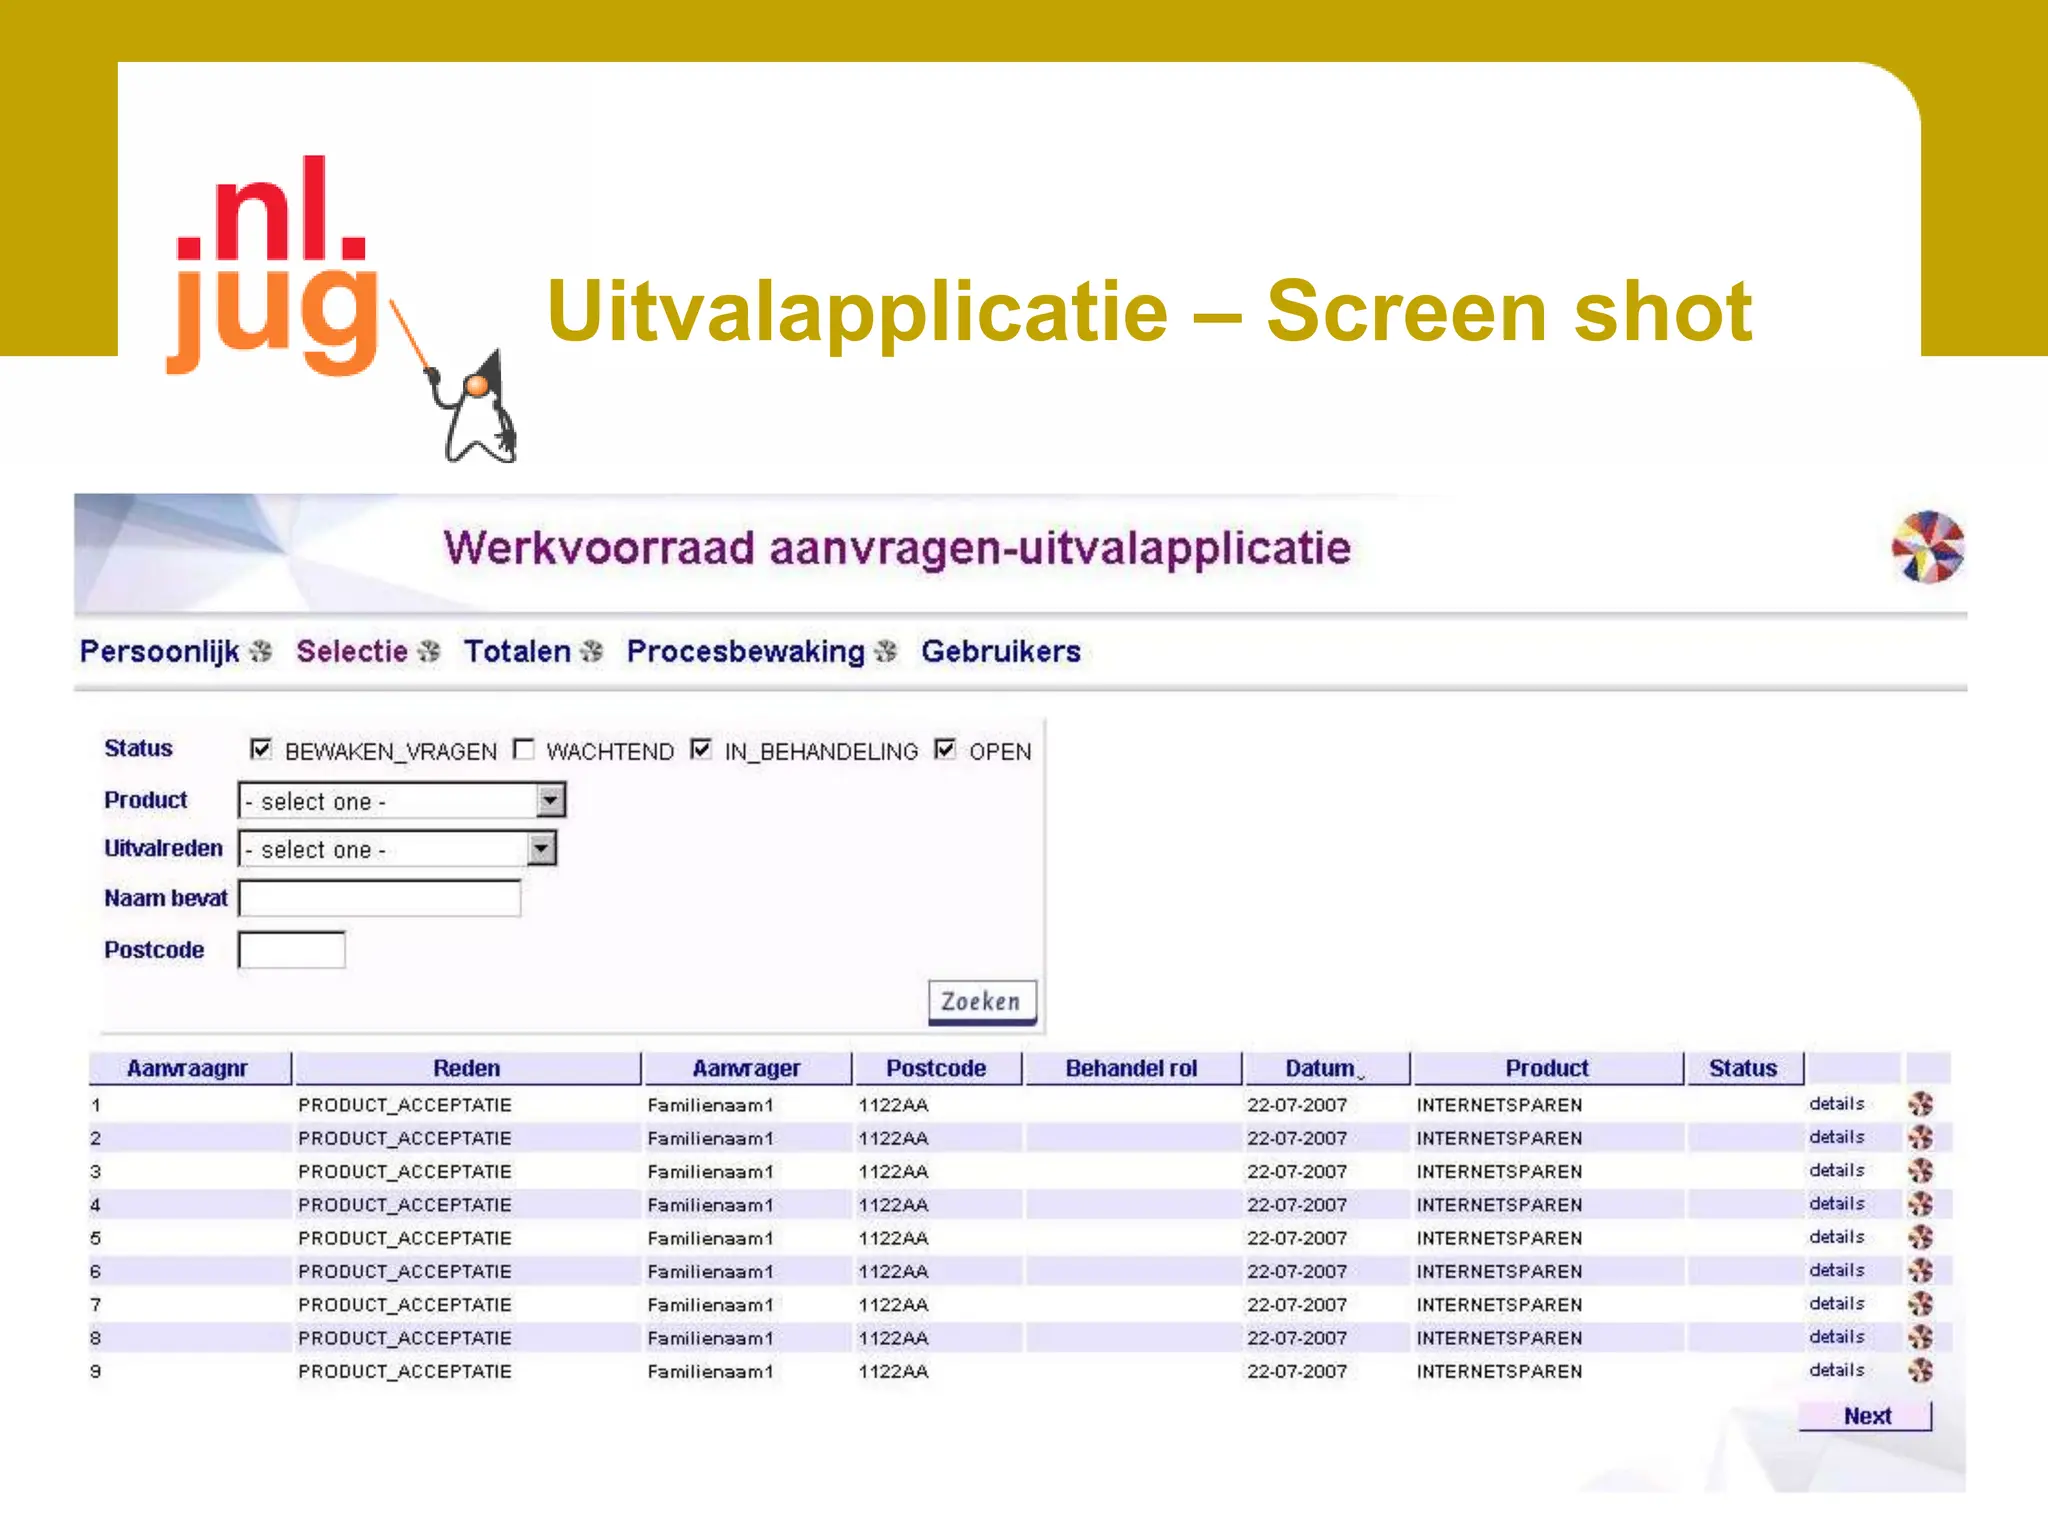Click the pinwheel icon beside Procesbewaking
This screenshot has height=1536, width=2048.
coord(886,652)
